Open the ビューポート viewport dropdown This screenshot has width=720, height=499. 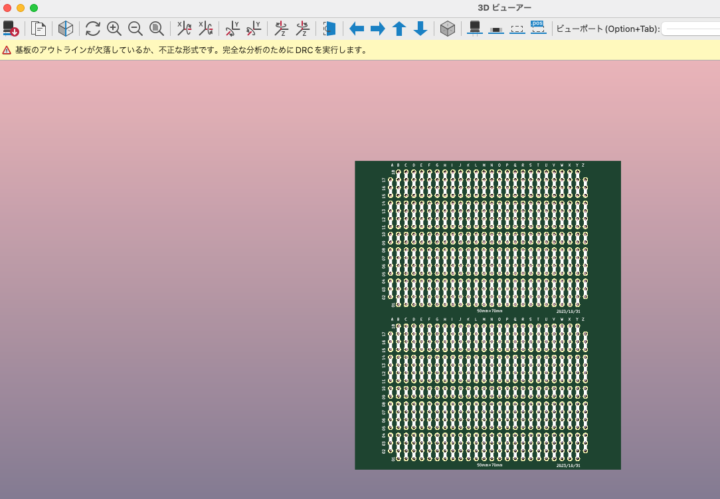(x=690, y=29)
